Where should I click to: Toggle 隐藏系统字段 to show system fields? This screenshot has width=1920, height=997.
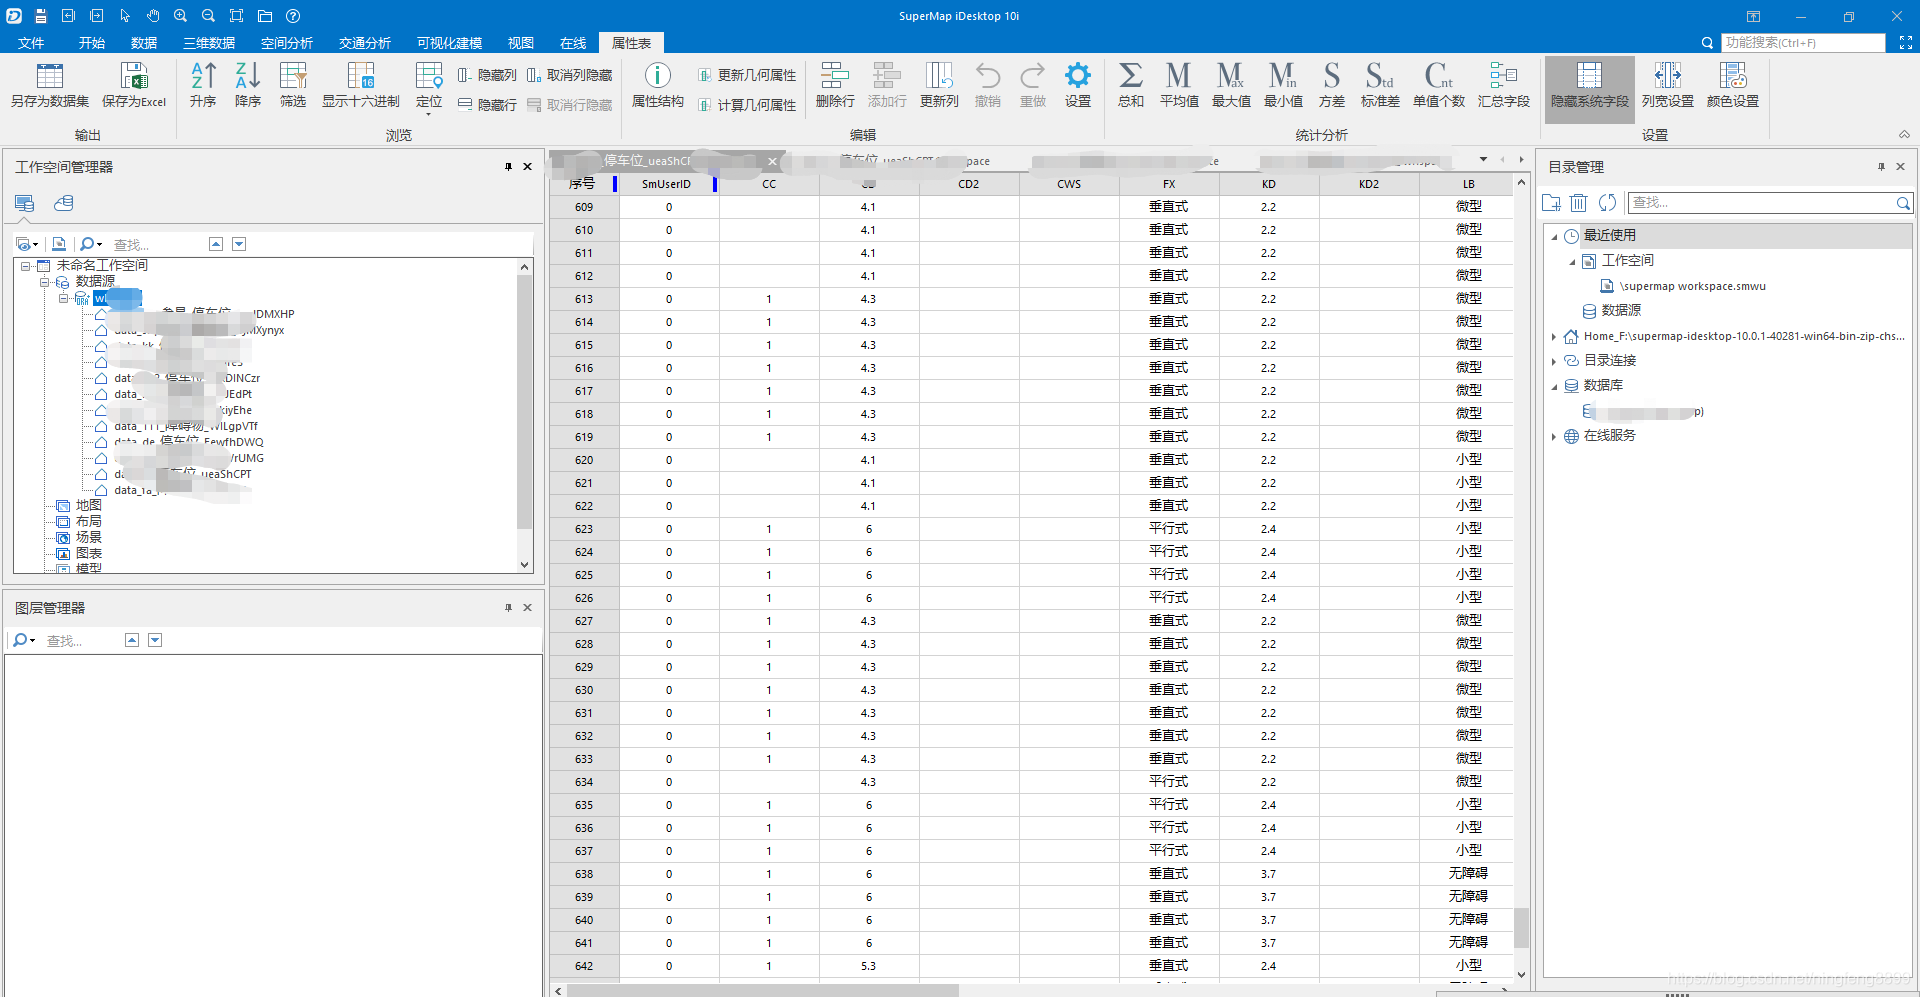point(1588,85)
